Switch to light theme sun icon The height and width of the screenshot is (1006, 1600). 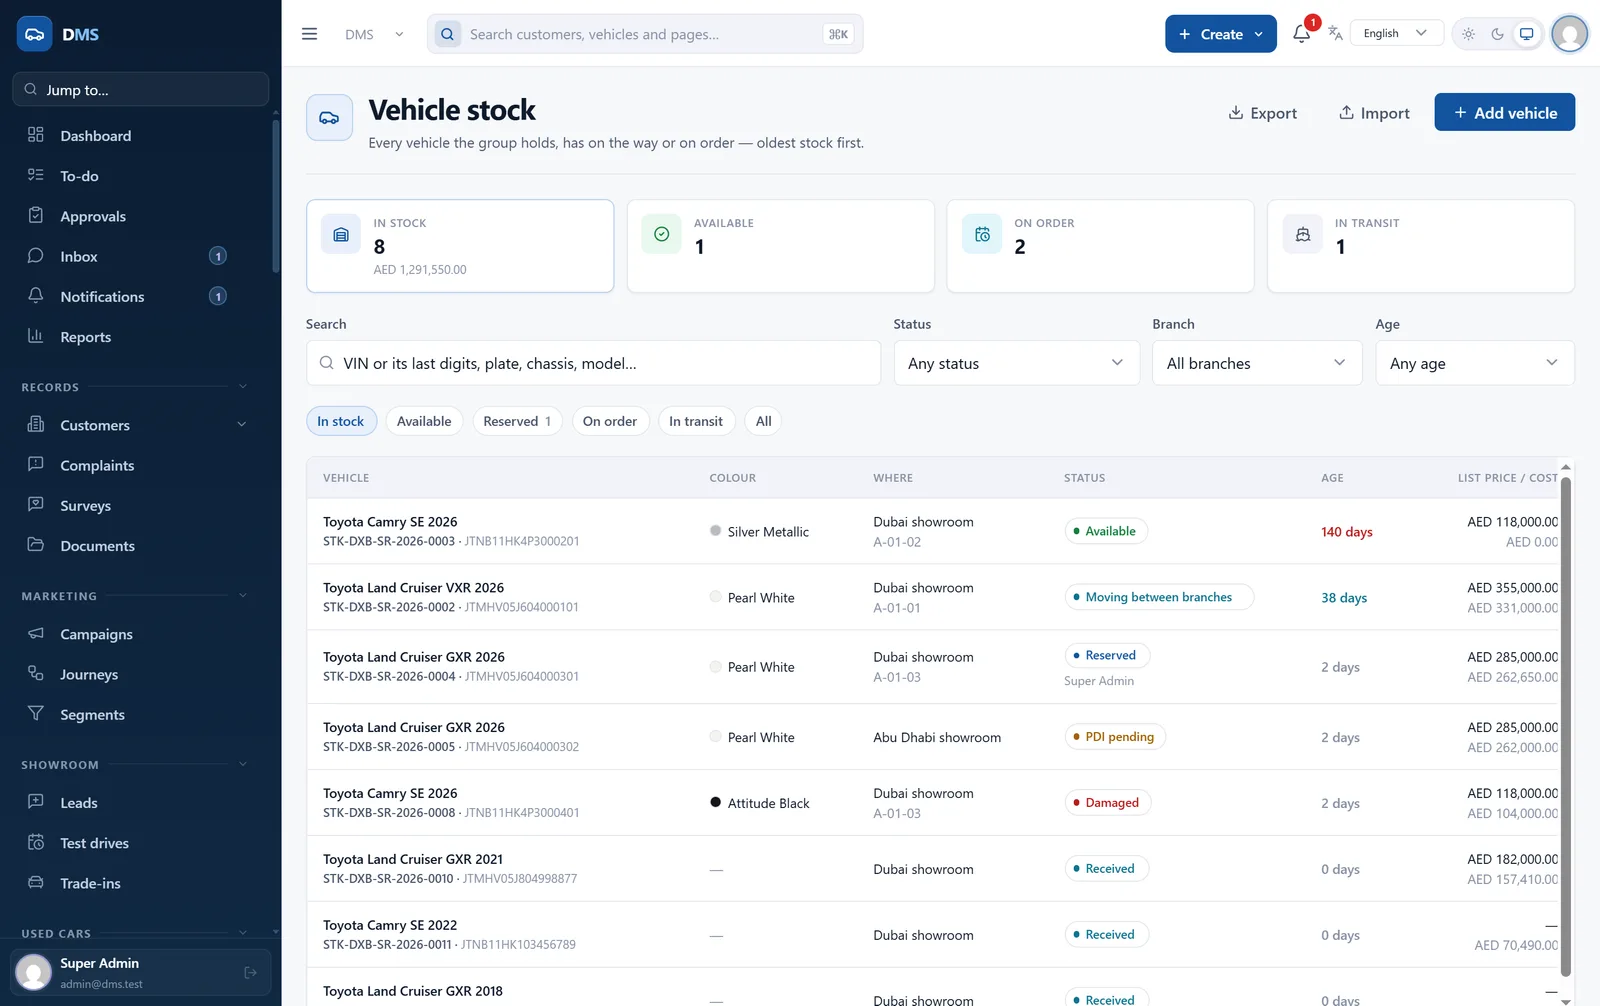(x=1468, y=34)
